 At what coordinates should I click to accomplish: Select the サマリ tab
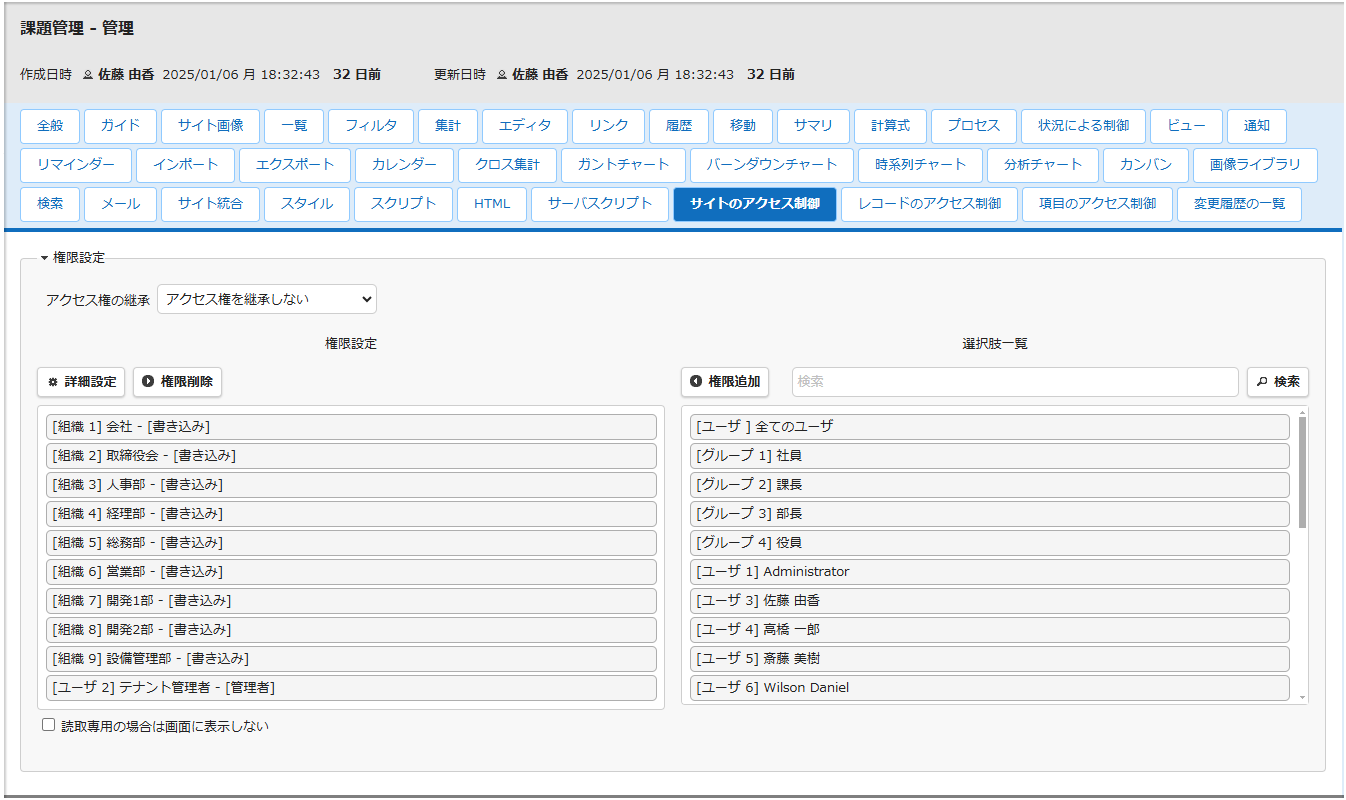(x=813, y=126)
